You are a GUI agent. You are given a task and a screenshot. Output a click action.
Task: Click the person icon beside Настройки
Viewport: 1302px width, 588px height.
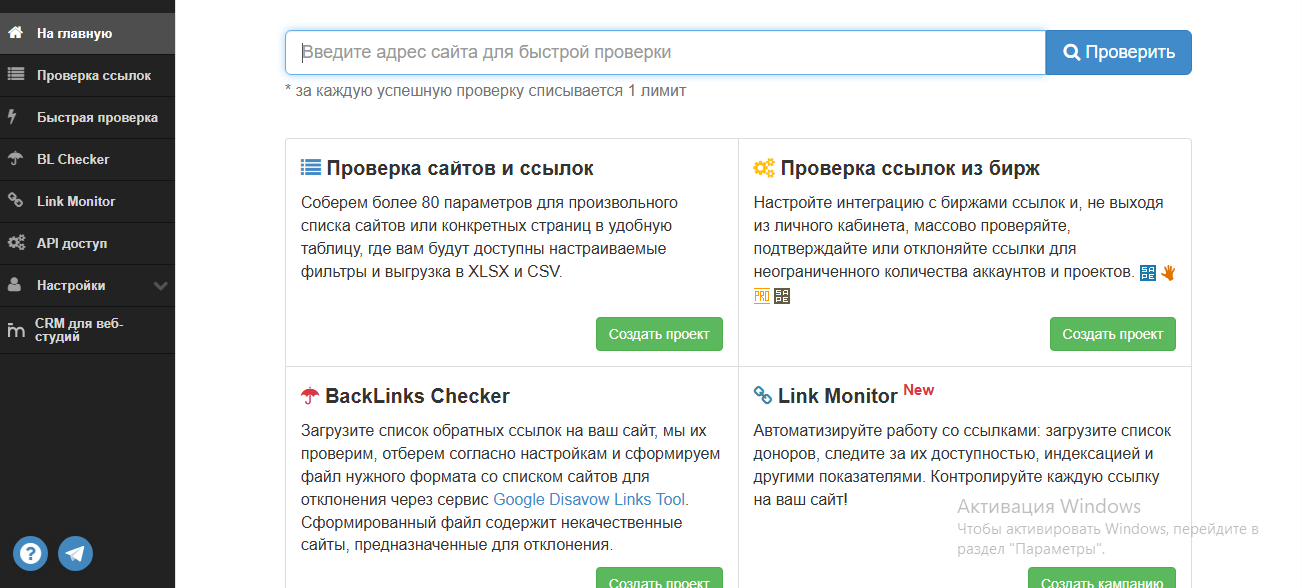[14, 285]
